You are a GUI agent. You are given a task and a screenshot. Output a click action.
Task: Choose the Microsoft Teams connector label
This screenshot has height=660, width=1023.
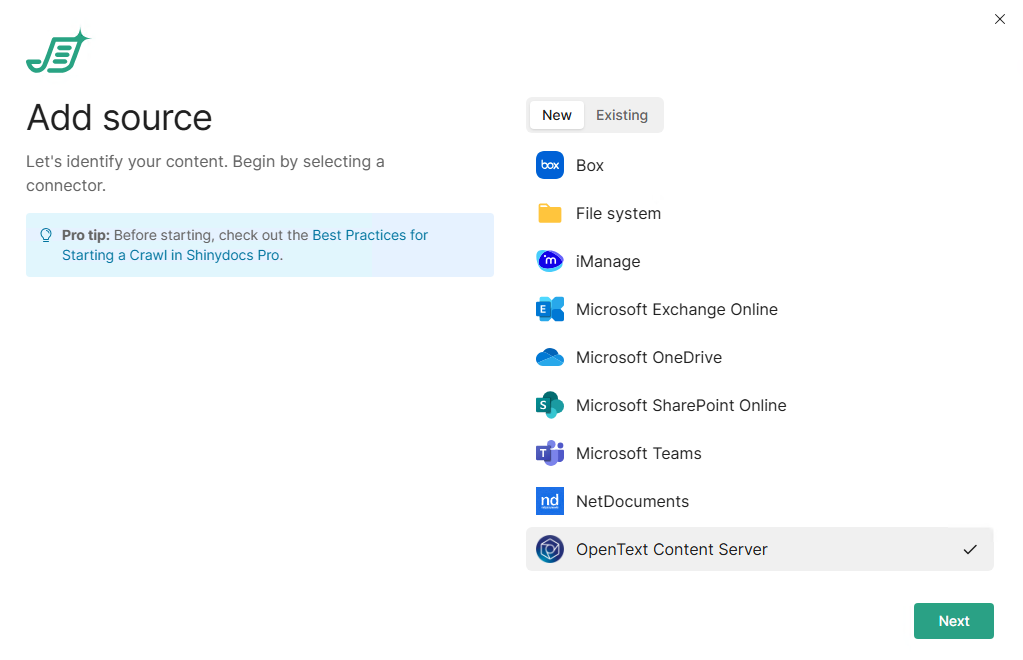click(x=638, y=453)
